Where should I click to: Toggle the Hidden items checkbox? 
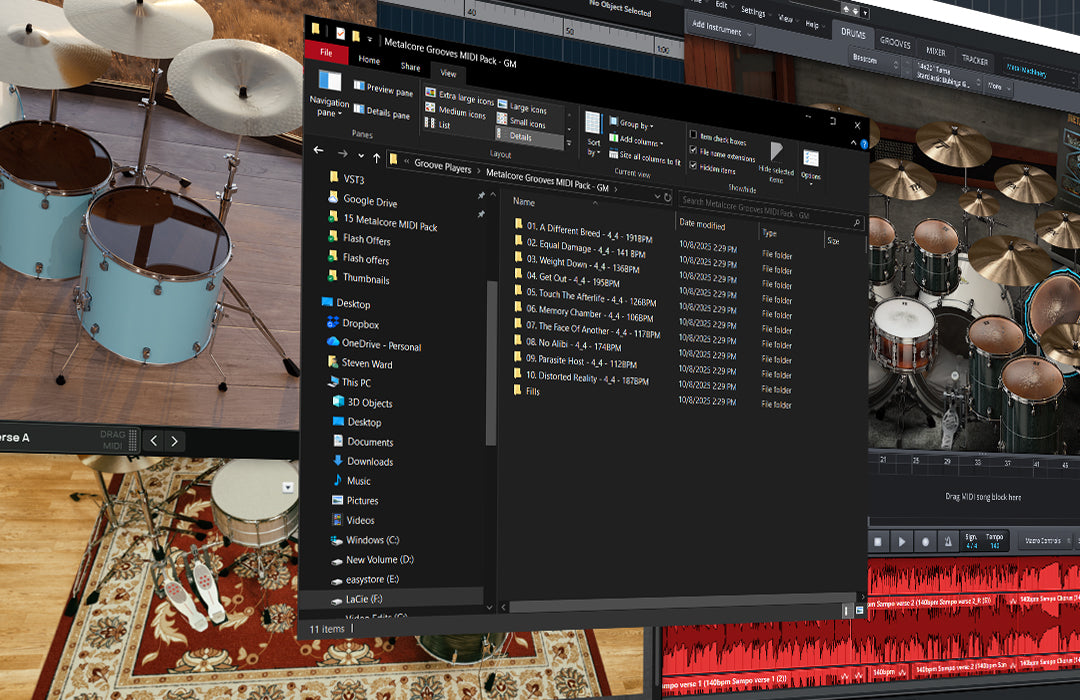pyautogui.click(x=694, y=166)
